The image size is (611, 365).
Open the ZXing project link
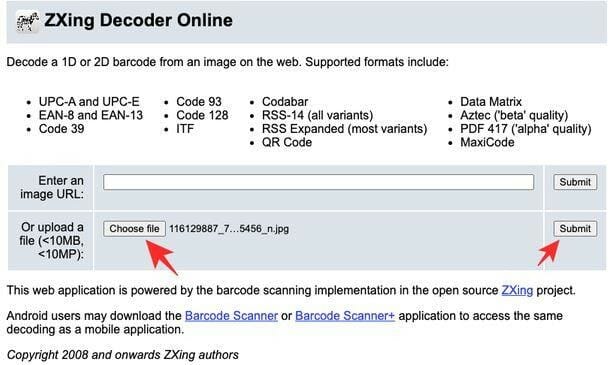[517, 291]
